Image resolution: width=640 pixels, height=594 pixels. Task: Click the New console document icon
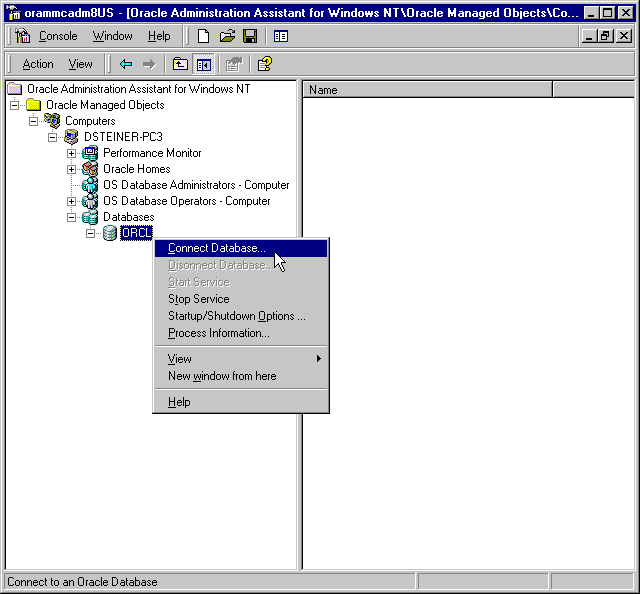pyautogui.click(x=203, y=36)
